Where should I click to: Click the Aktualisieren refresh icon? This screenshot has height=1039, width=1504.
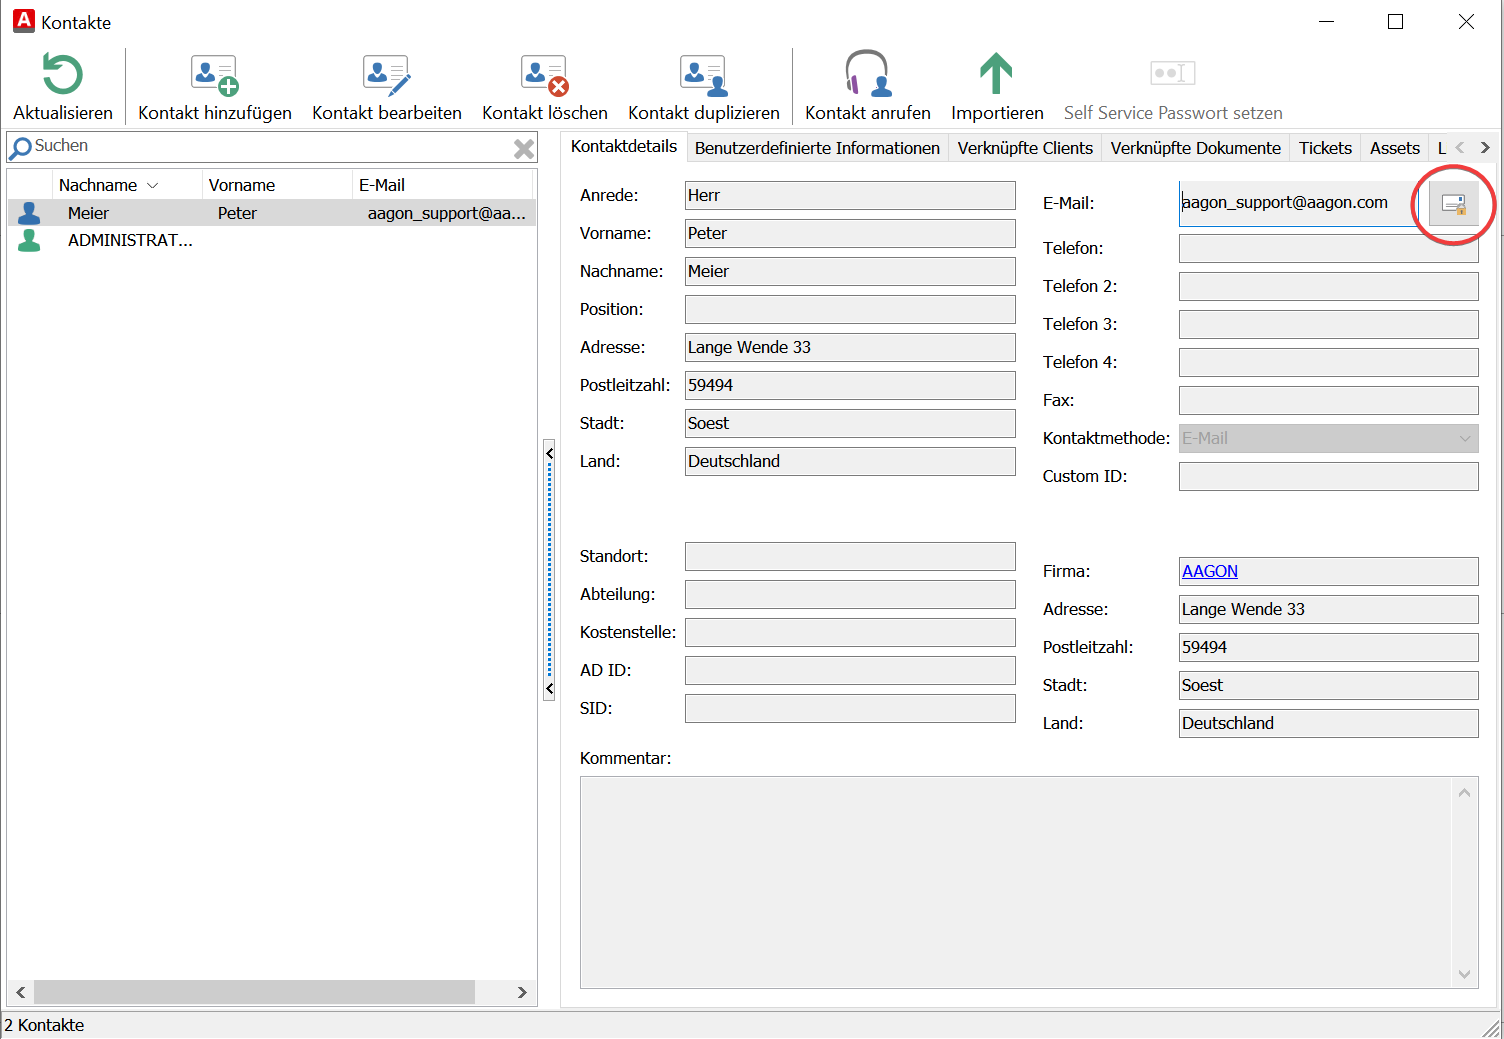click(62, 75)
